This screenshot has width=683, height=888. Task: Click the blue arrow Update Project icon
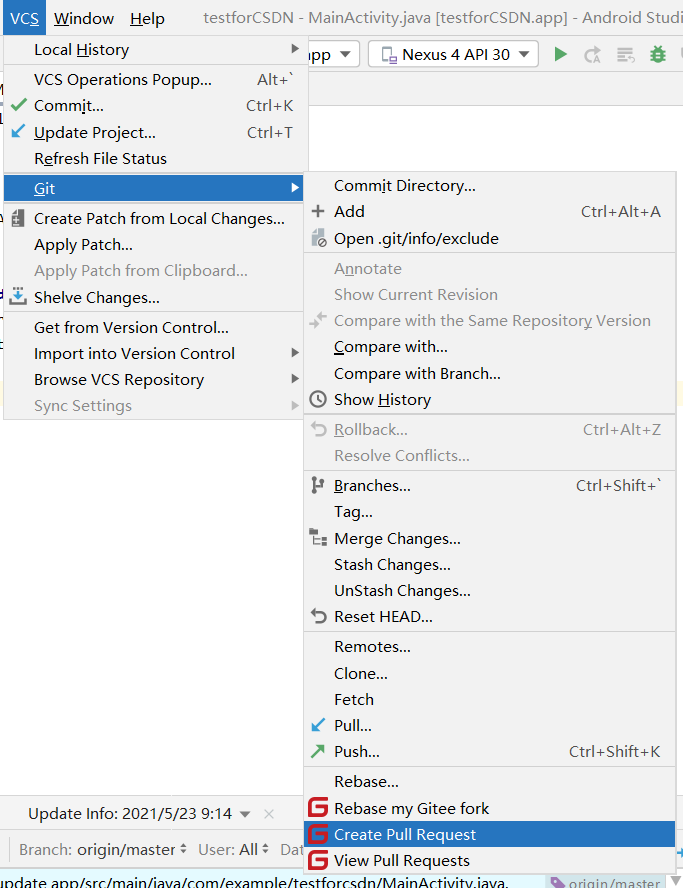pos(18,131)
